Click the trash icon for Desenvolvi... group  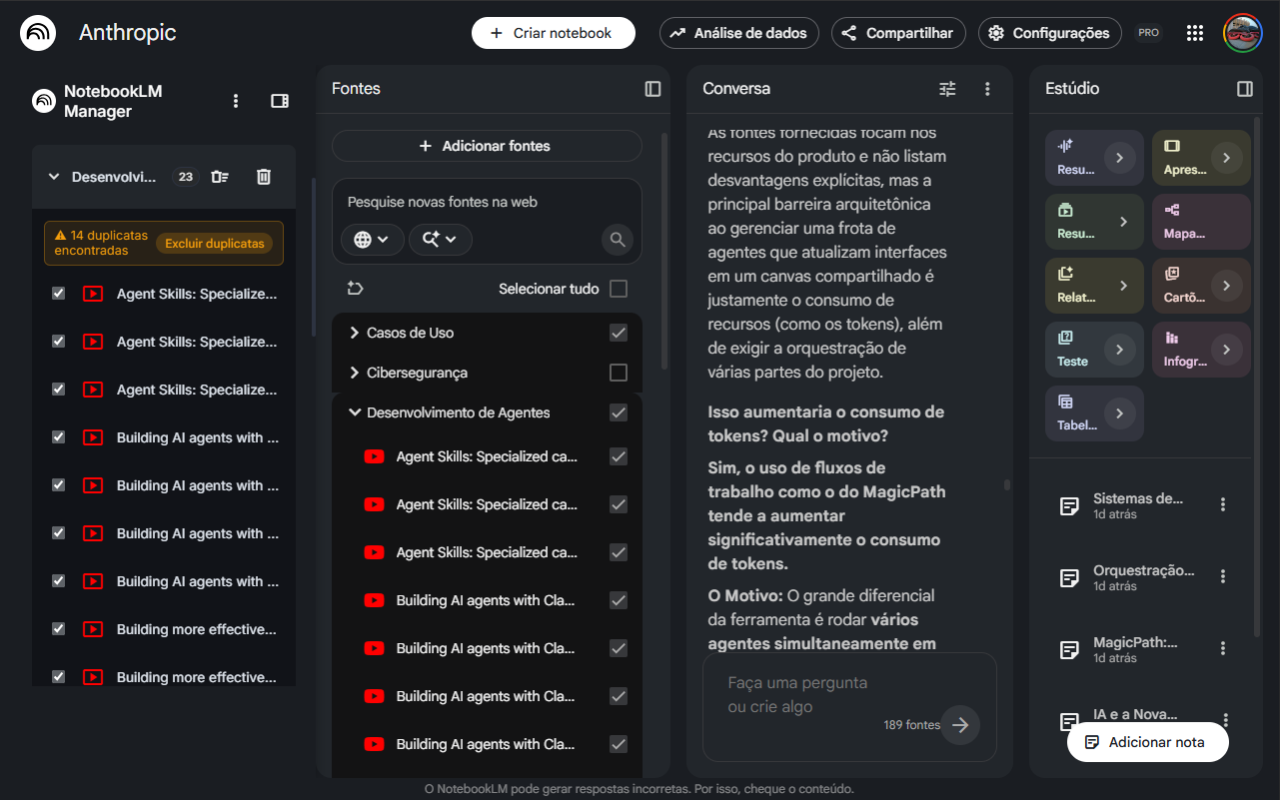(264, 177)
